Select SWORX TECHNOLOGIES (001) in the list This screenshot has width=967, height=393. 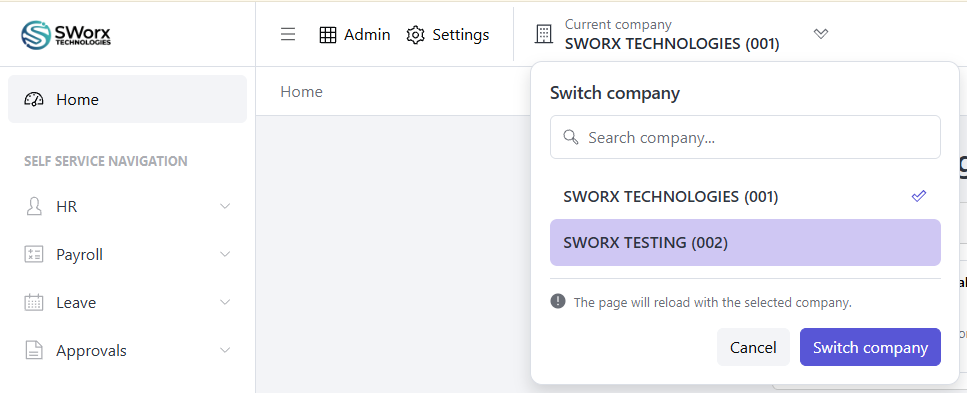coord(745,196)
